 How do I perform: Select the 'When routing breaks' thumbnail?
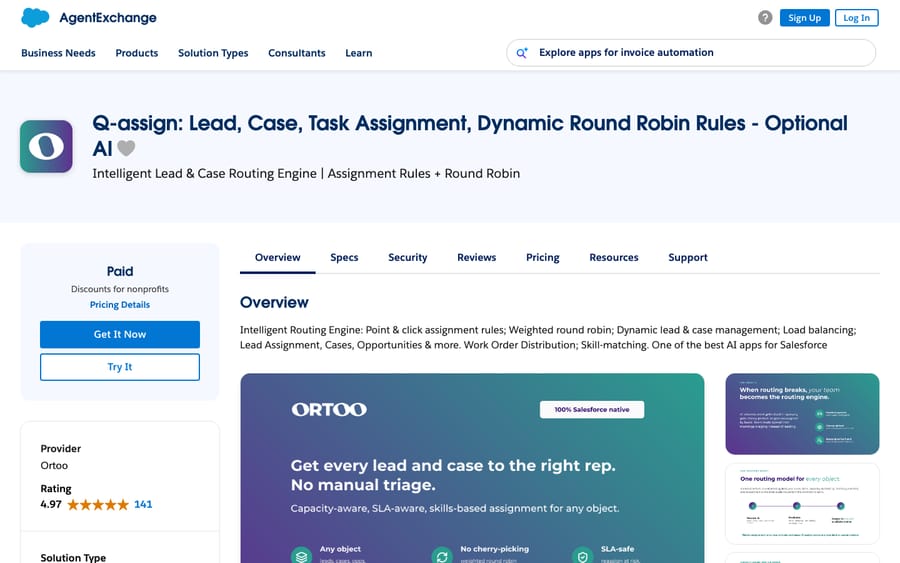pos(802,414)
